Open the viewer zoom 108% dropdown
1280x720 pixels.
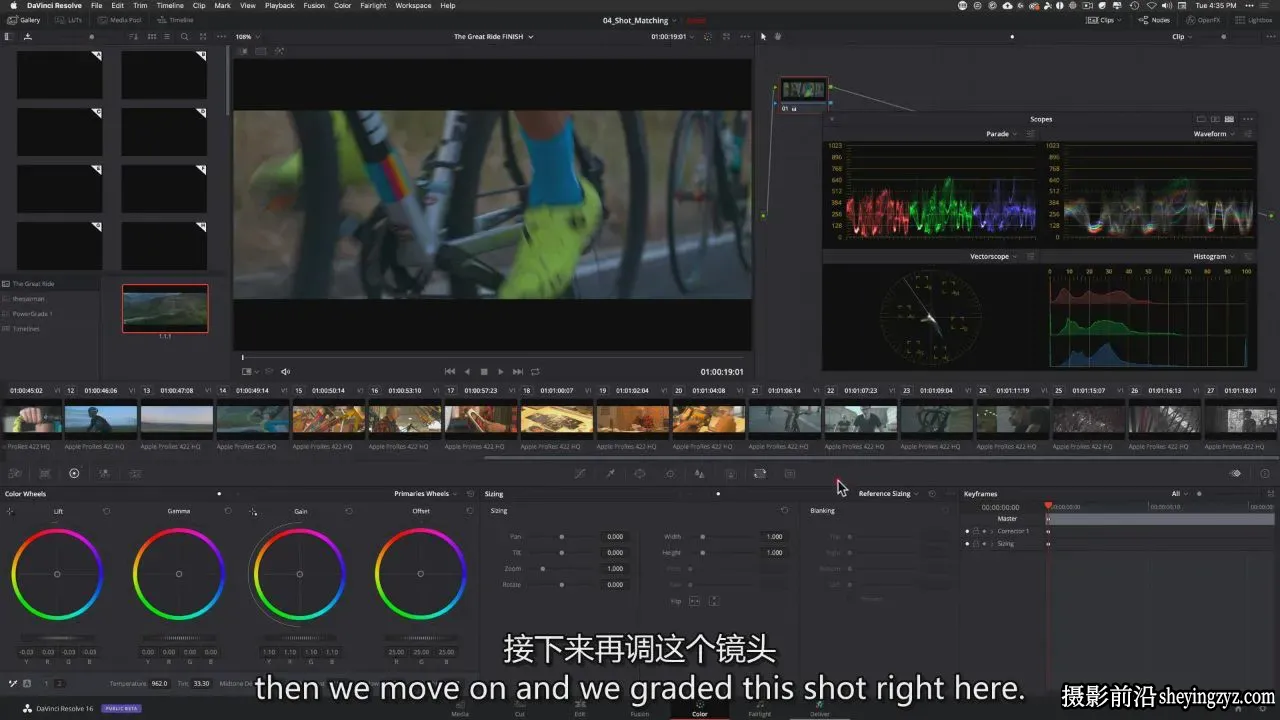(x=246, y=37)
